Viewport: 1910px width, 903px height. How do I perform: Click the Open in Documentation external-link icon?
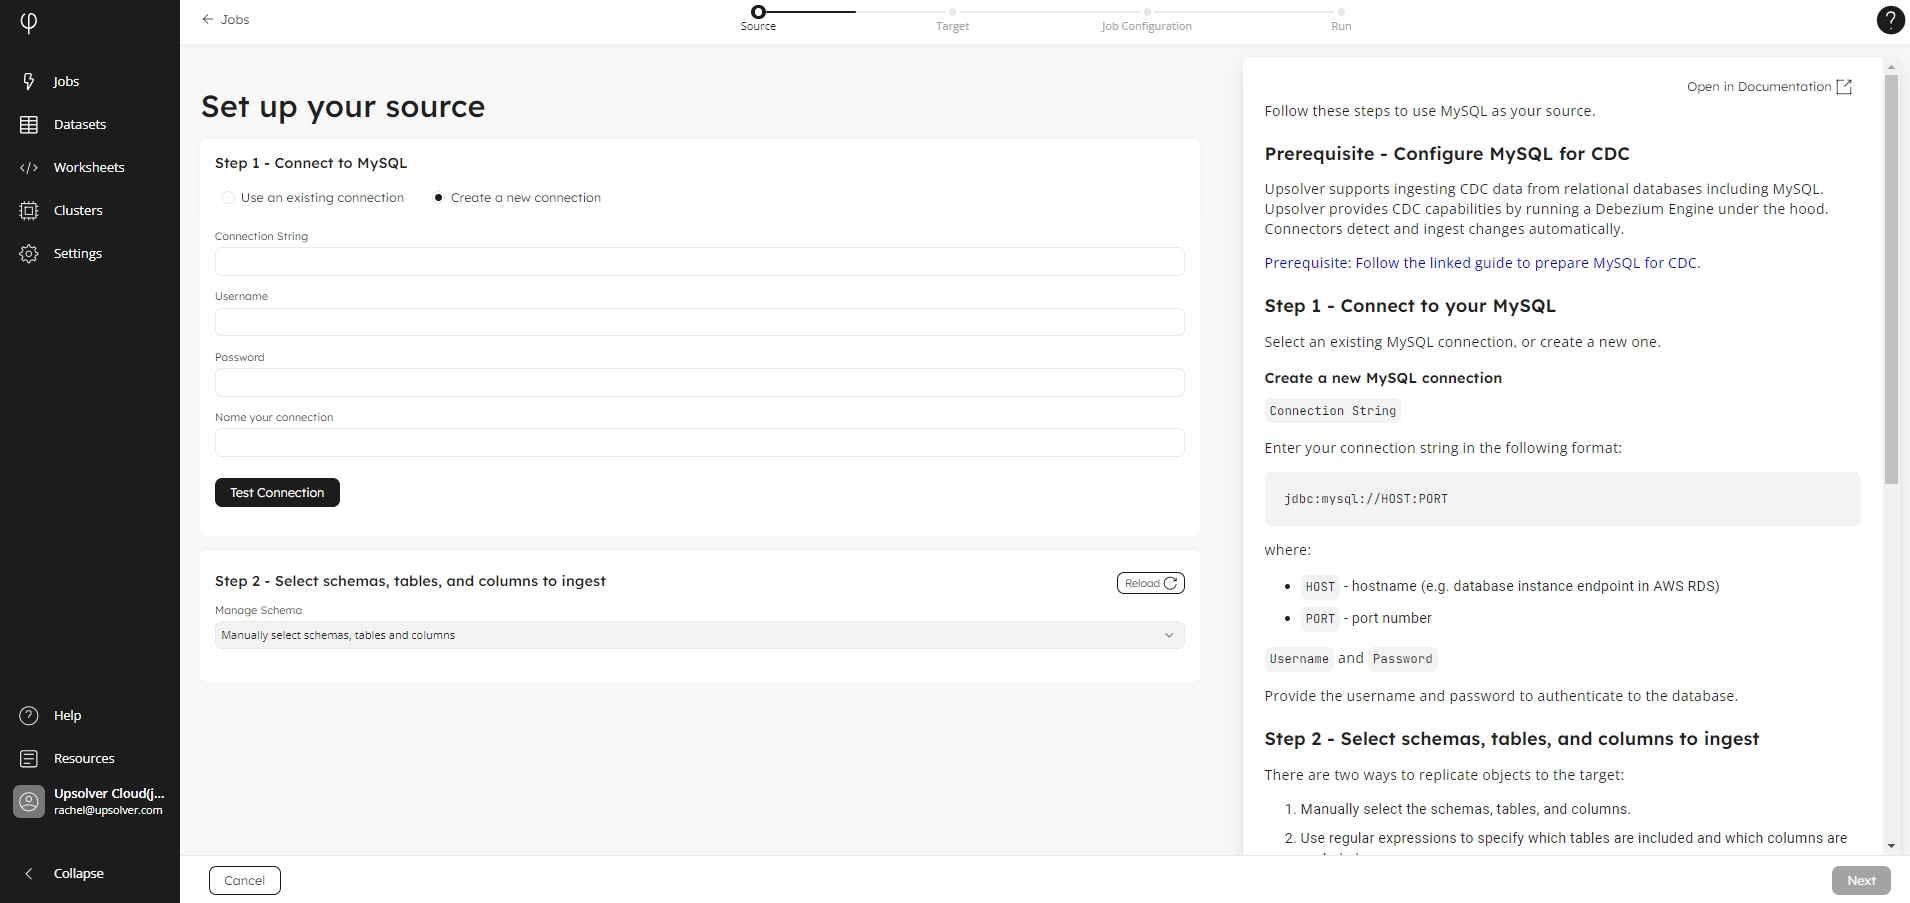1844,87
